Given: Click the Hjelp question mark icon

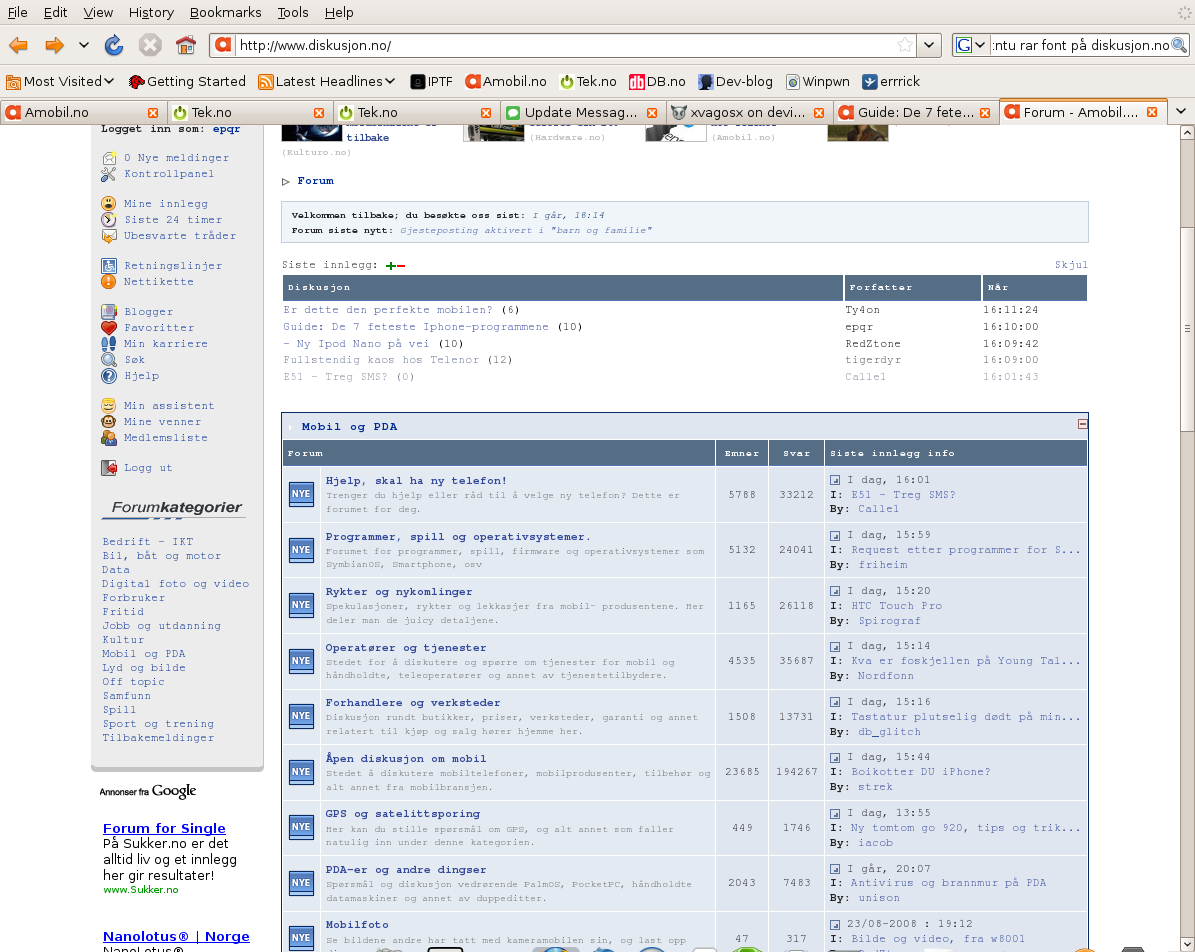Looking at the screenshot, I should [x=109, y=376].
